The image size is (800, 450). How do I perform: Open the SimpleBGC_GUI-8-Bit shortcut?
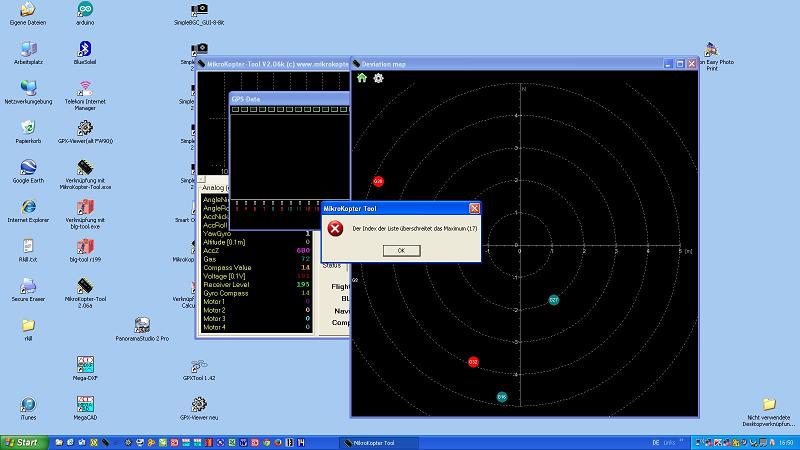pyautogui.click(x=199, y=14)
